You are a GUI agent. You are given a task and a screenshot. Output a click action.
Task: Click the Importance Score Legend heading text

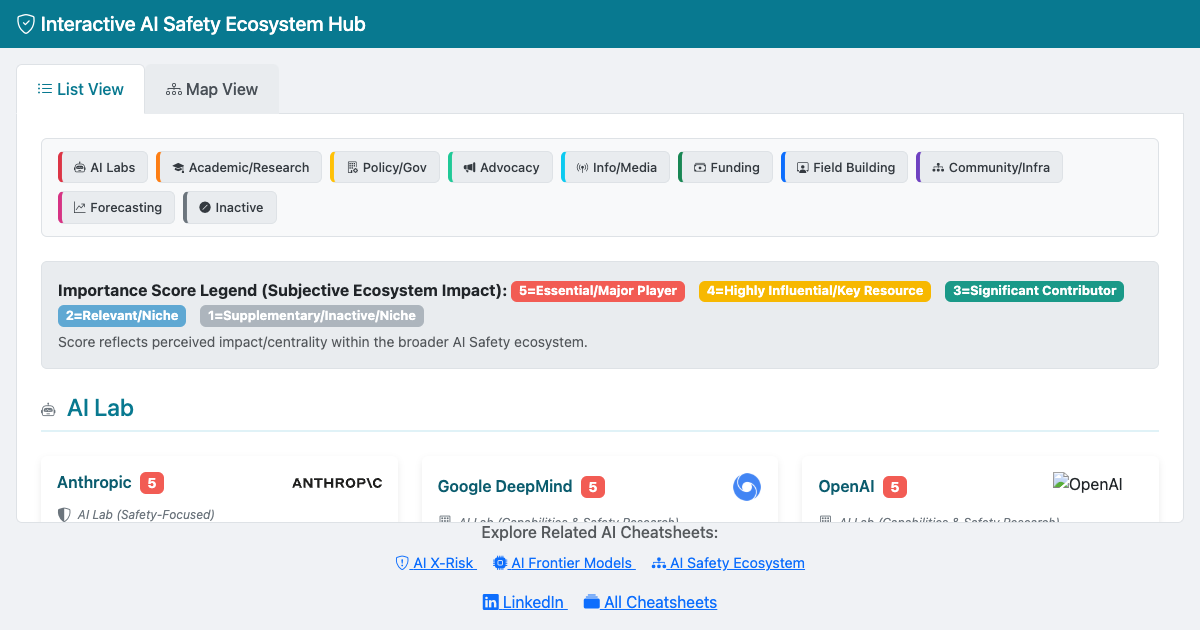(x=283, y=291)
